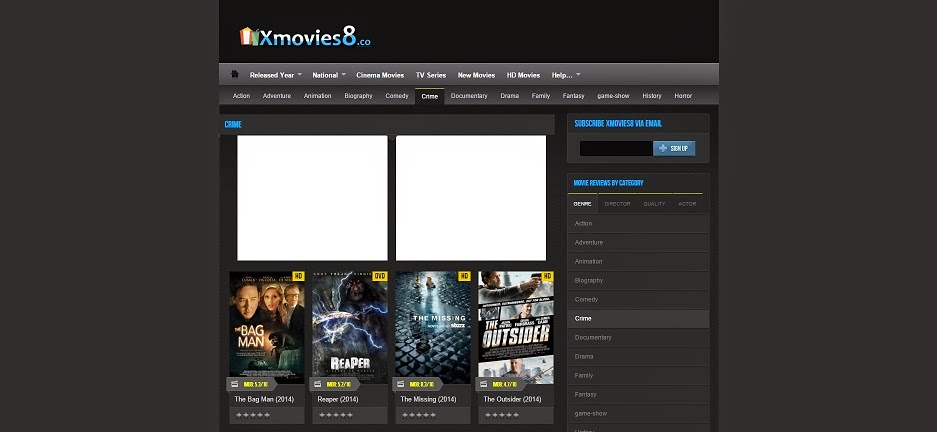The image size is (937, 432).
Task: Open Action in sidebar category list
Action: click(638, 223)
